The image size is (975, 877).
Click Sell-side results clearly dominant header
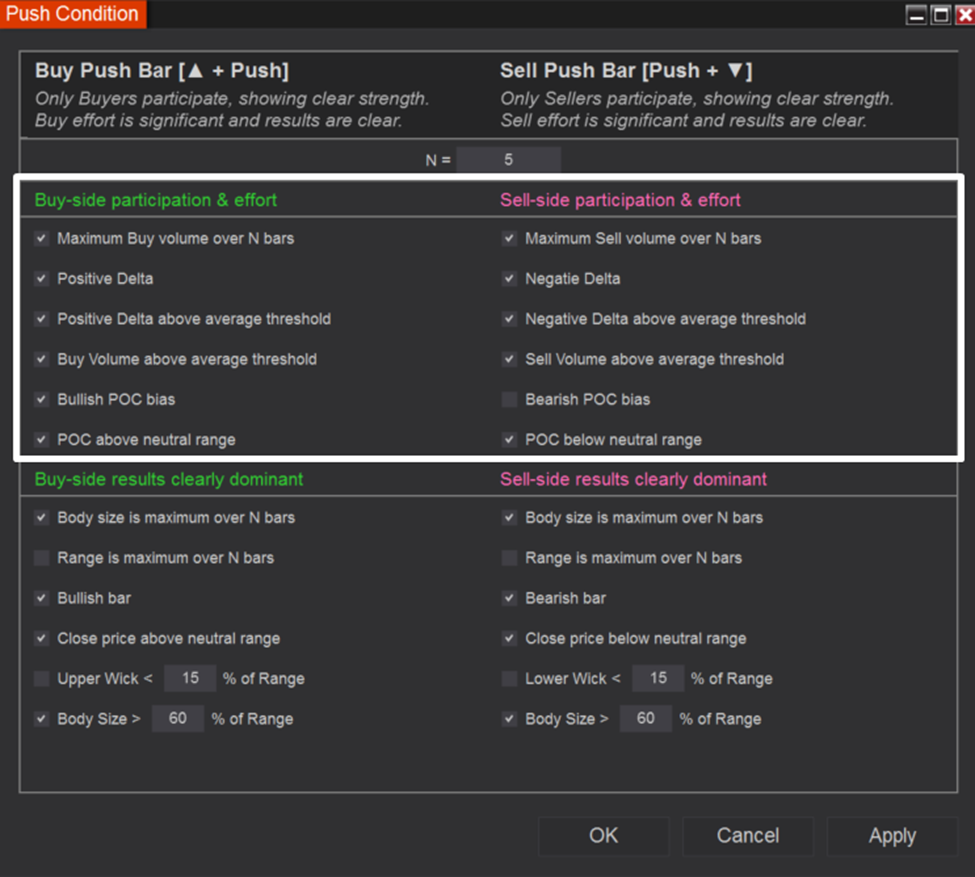tap(633, 479)
